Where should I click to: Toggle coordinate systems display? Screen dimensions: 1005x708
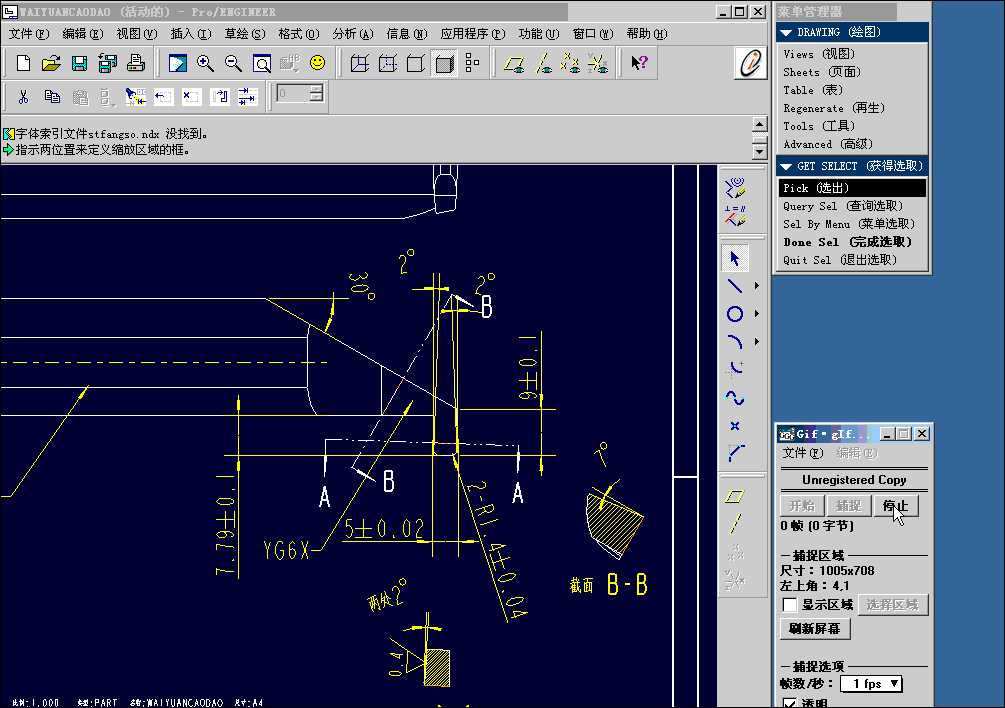click(x=599, y=63)
